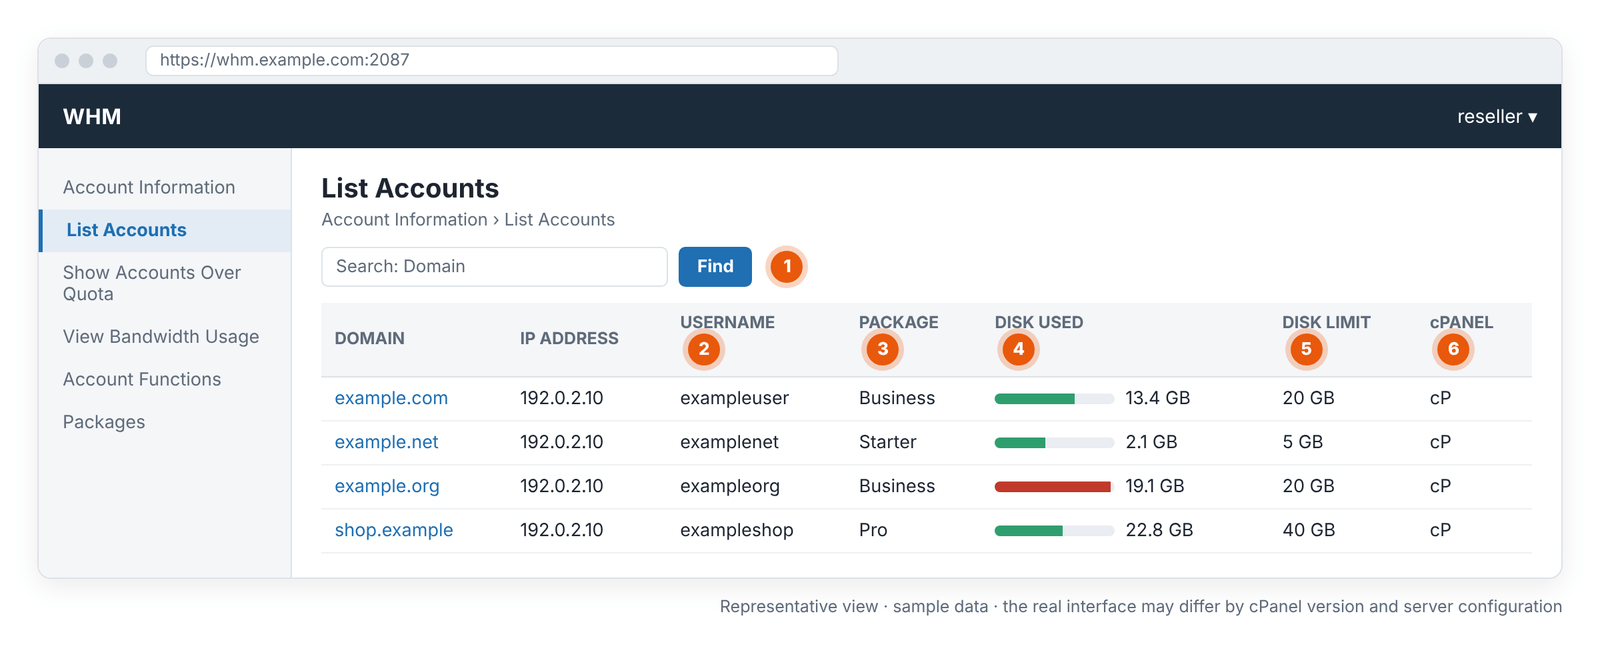
Task: Go to View Bandwidth Usage
Action: pos(161,337)
